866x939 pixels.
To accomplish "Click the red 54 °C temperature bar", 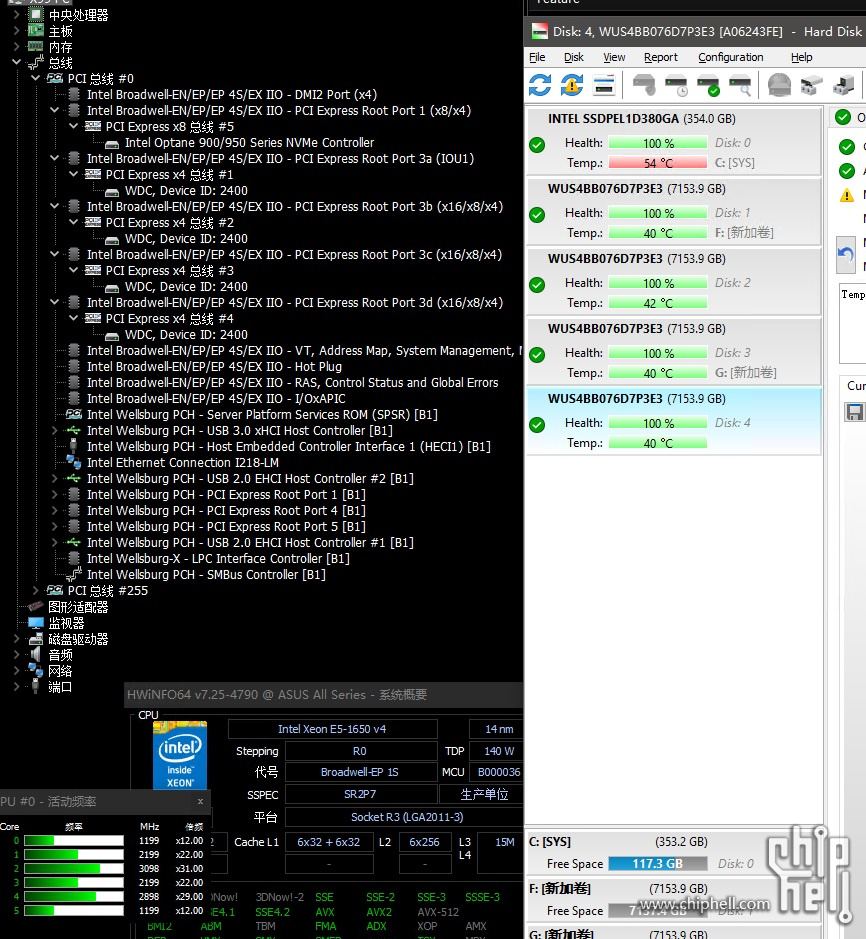I will pos(658,163).
